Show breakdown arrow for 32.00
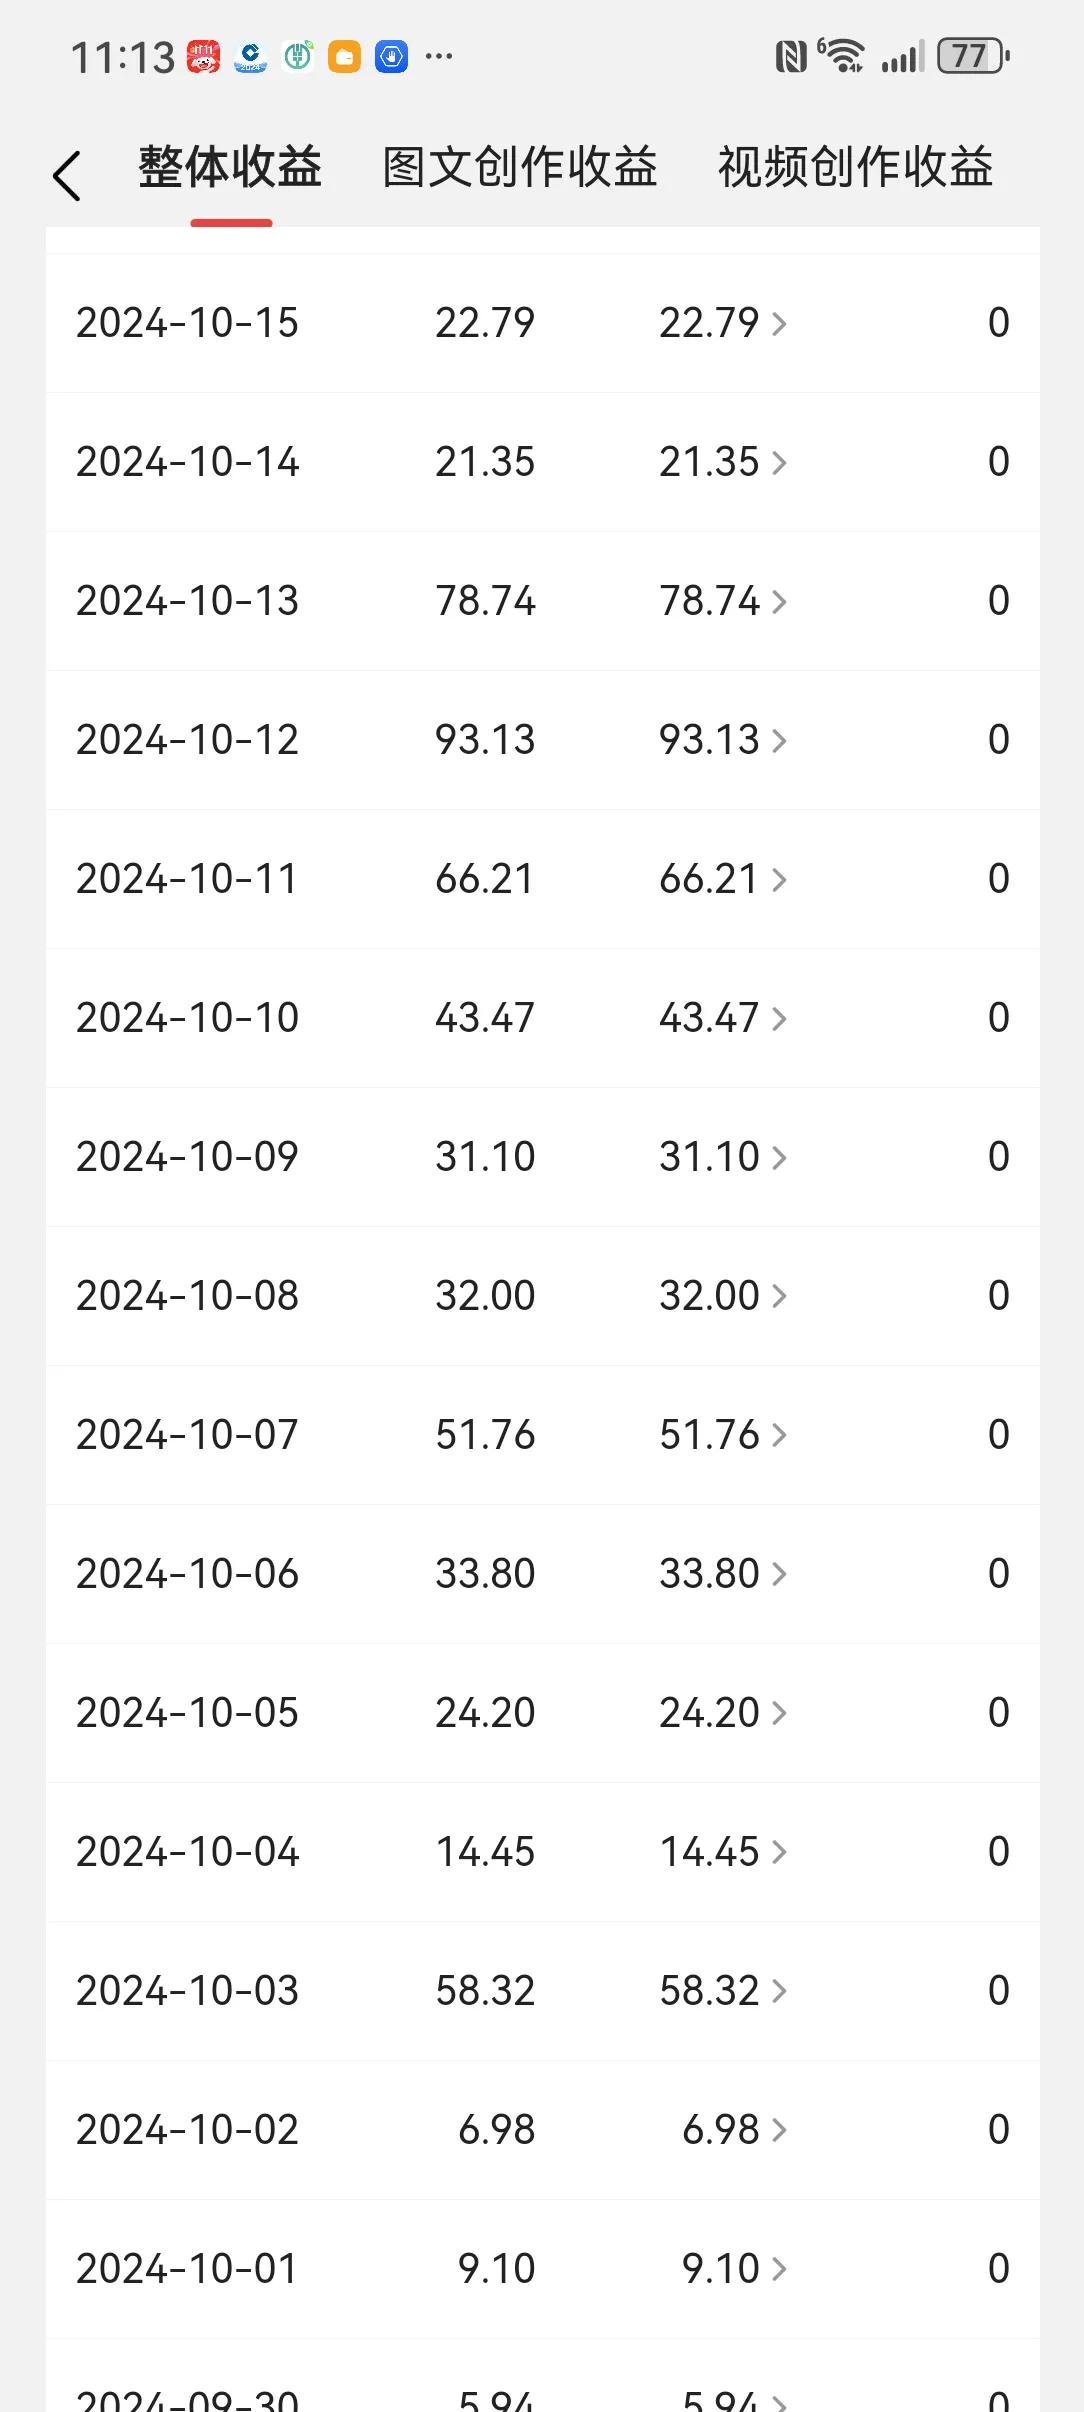Viewport: 1084px width, 2412px height. point(779,1296)
